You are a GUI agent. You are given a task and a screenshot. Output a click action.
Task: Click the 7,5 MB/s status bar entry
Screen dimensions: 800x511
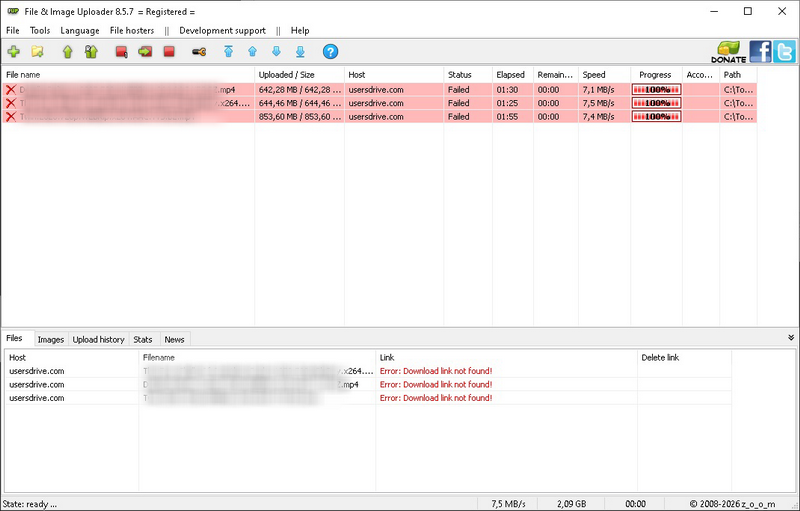[x=508, y=504]
